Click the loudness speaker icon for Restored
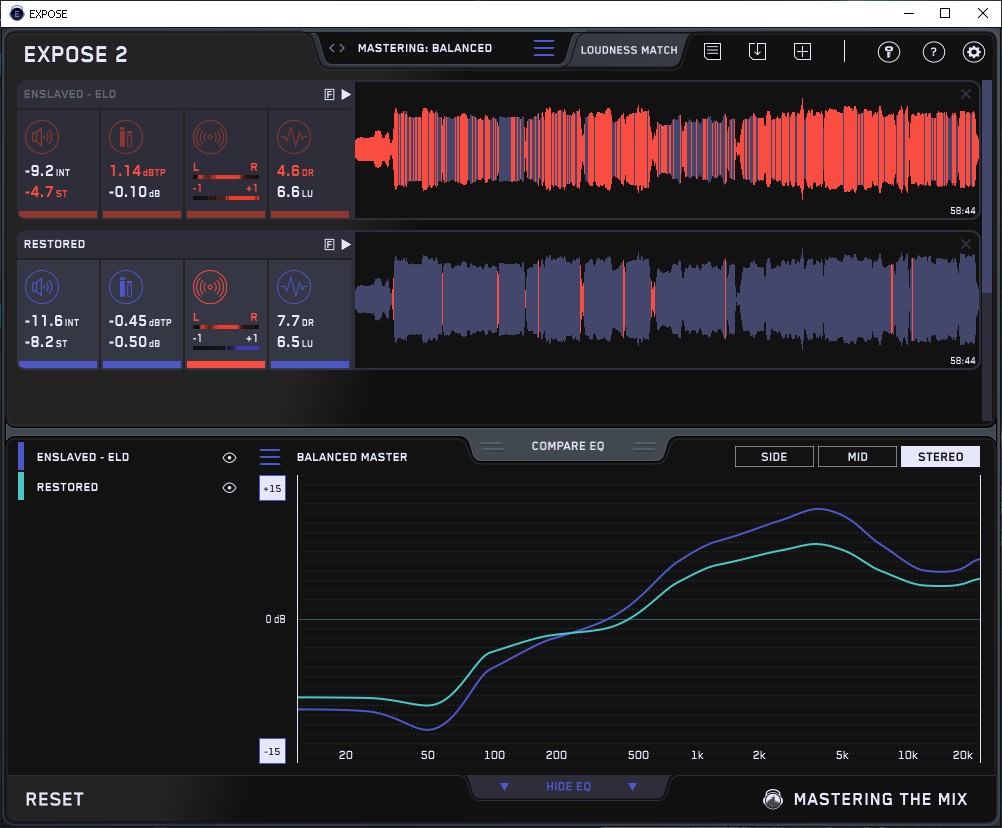1002x828 pixels. click(x=42, y=287)
